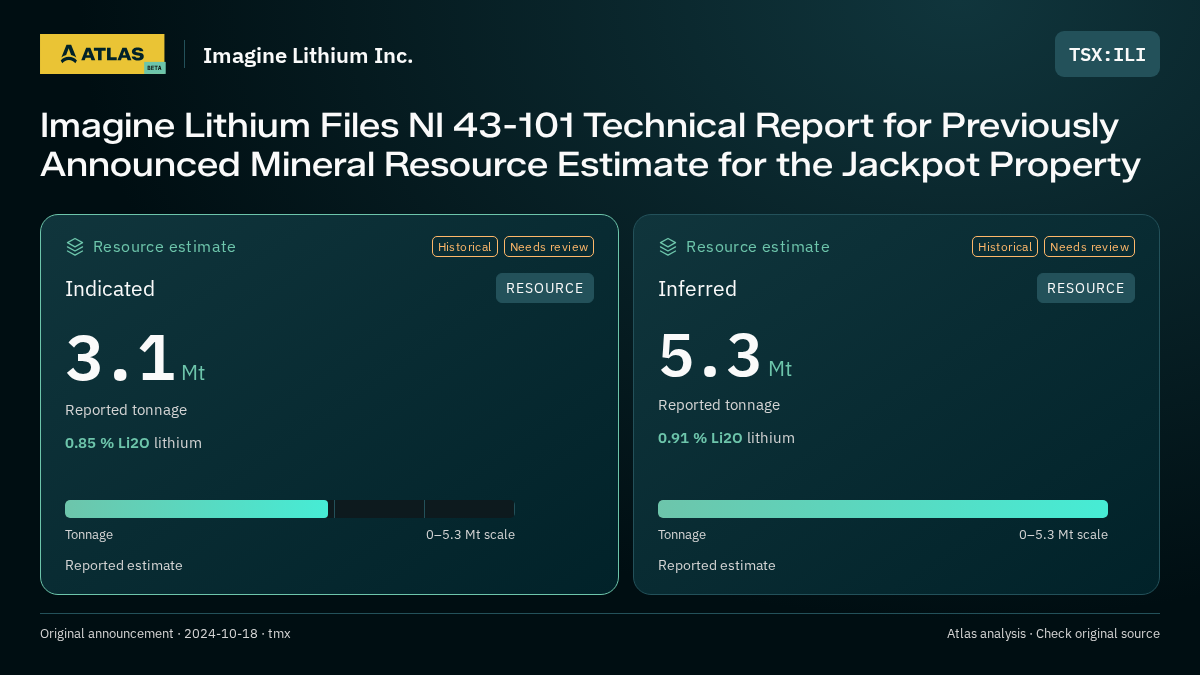Image resolution: width=1200 pixels, height=675 pixels.
Task: Click the Indicated category label
Action: (110, 289)
